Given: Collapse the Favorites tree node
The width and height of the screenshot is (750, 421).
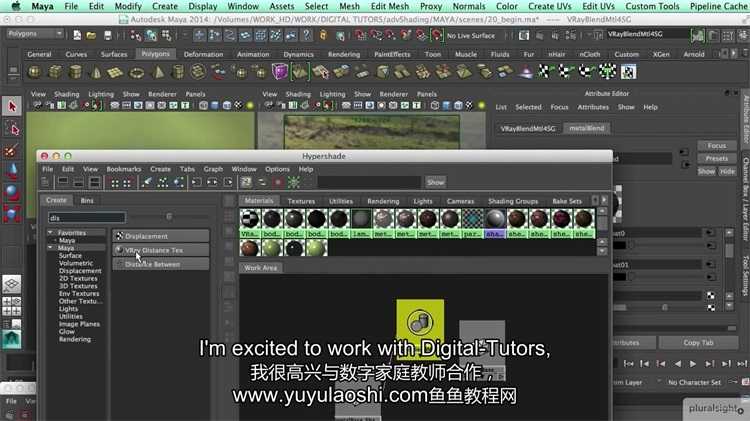Looking at the screenshot, I should coord(50,233).
